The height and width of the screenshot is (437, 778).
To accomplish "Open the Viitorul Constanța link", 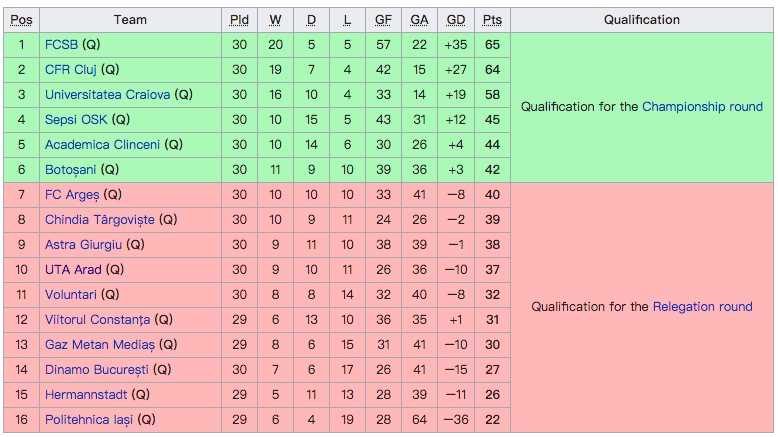I will point(97,320).
